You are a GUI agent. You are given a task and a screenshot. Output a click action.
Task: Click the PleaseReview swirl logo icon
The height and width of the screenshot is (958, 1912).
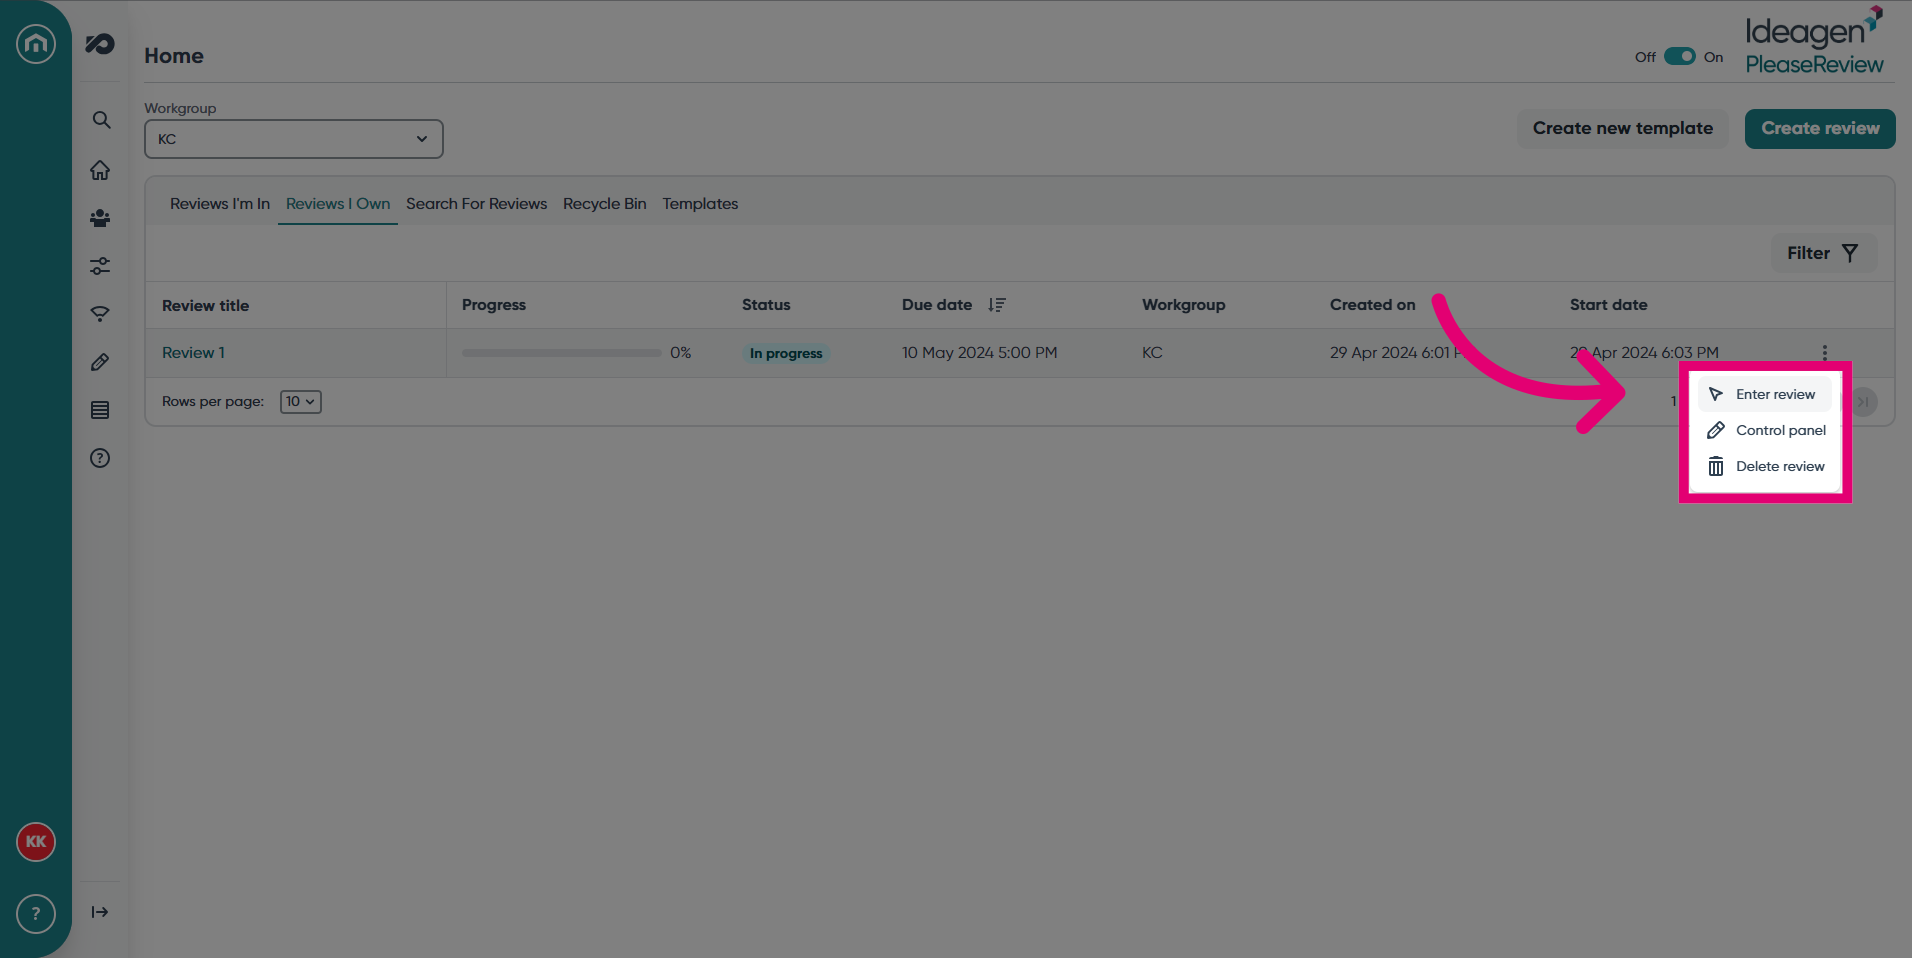coord(100,44)
